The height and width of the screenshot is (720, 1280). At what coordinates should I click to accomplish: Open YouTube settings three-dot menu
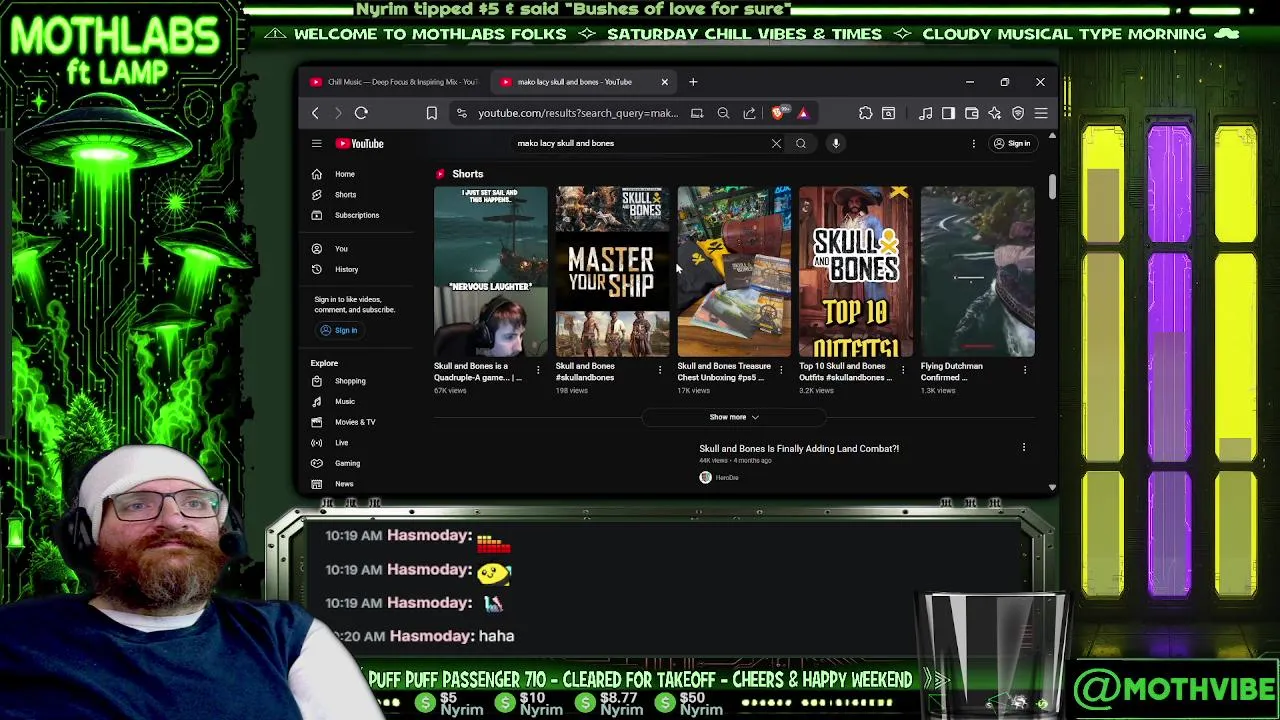tap(973, 144)
